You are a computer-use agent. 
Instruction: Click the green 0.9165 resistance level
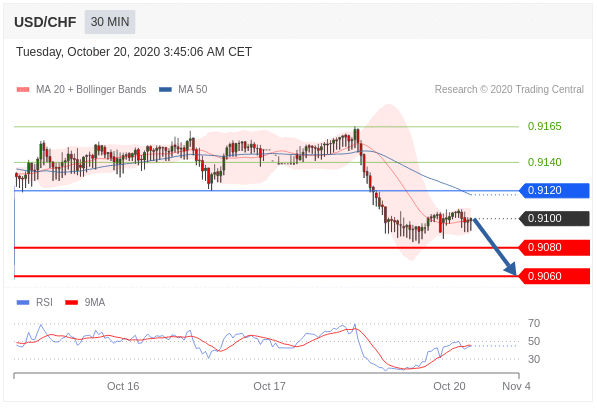(544, 126)
